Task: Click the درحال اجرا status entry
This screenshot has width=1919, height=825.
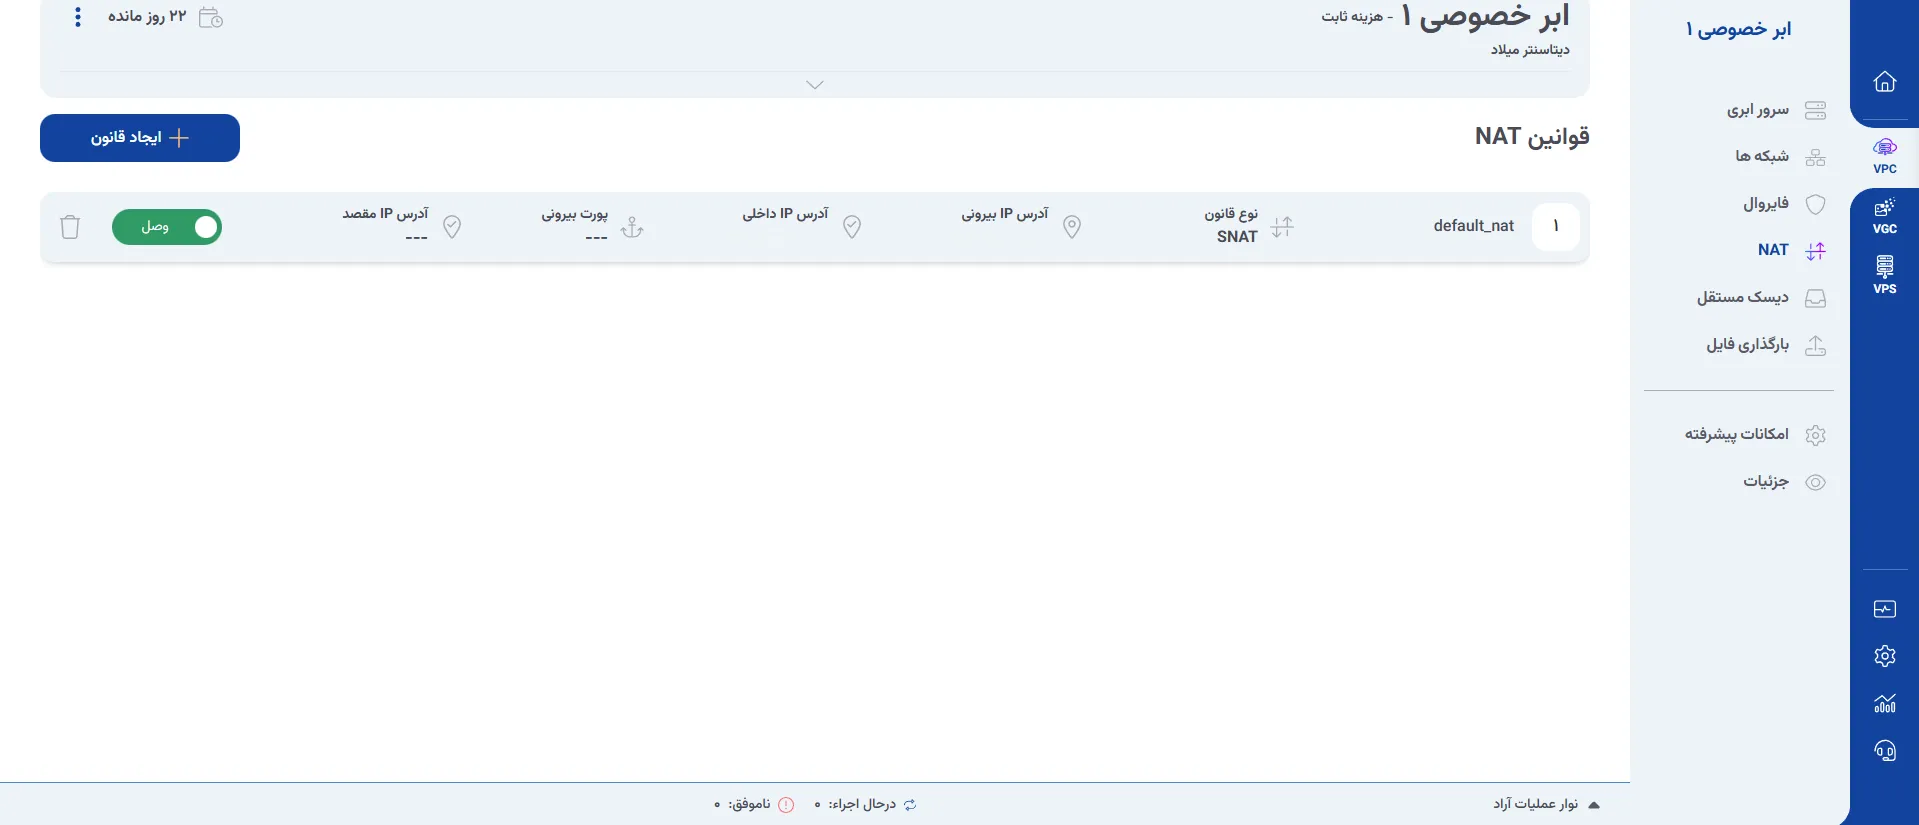Action: (866, 804)
